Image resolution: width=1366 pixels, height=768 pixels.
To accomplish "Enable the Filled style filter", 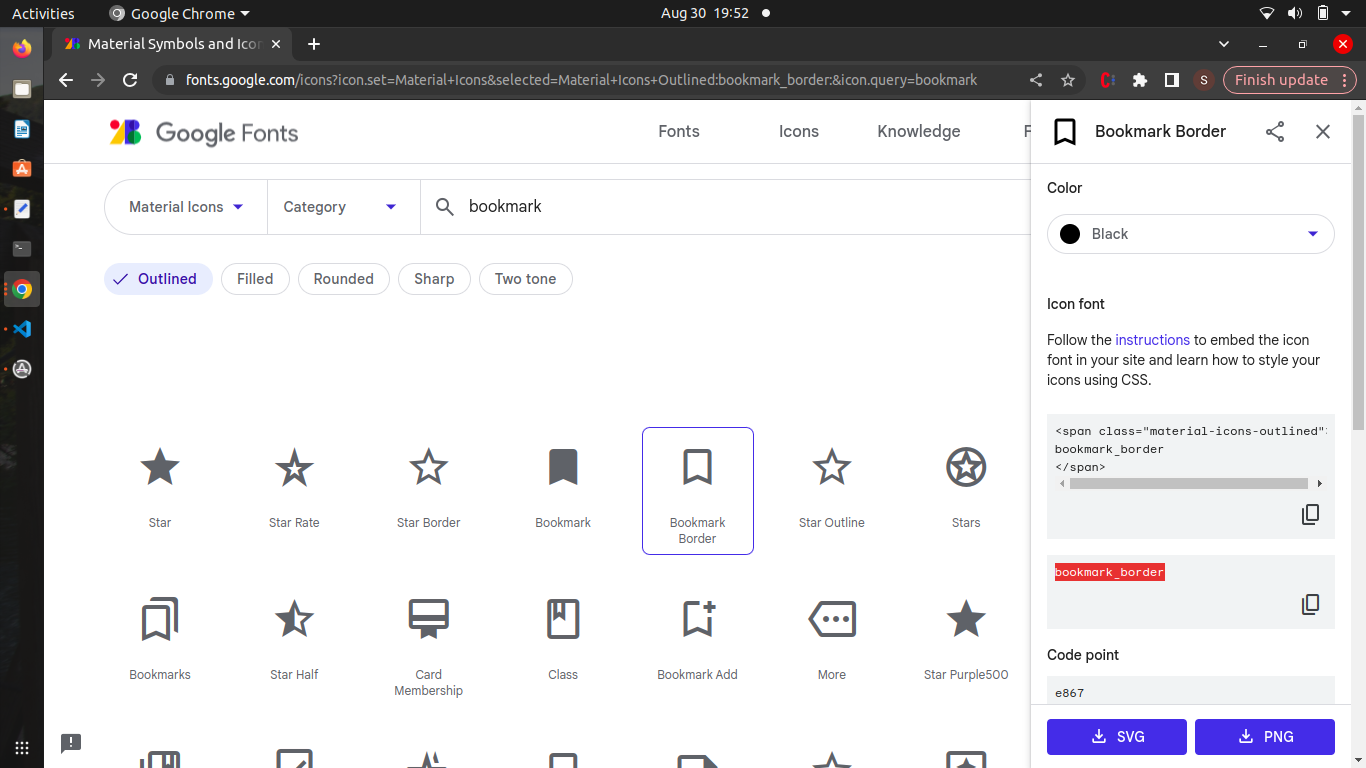I will tap(255, 279).
